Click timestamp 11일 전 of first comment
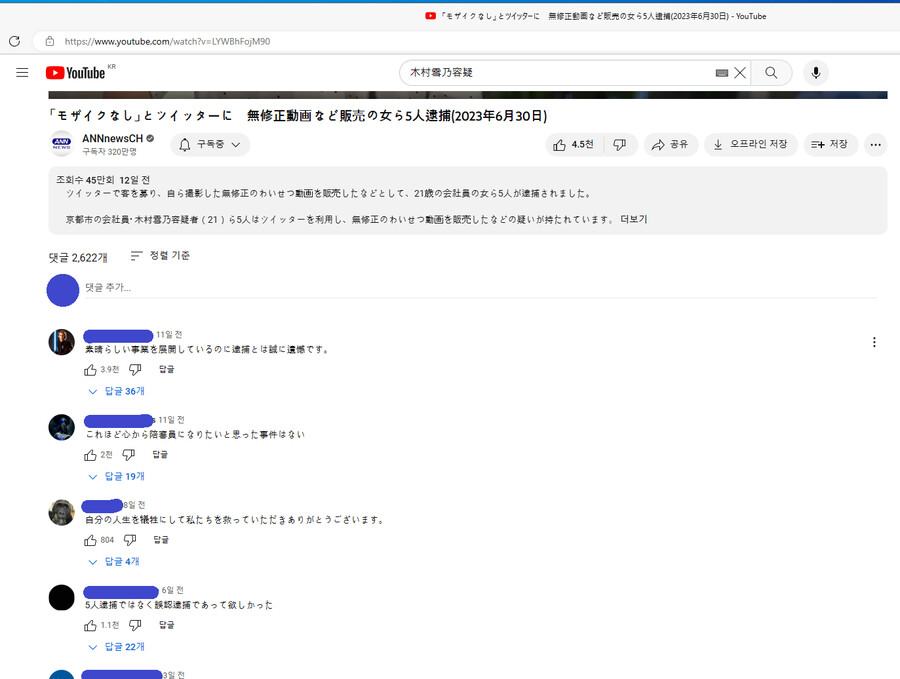The width and height of the screenshot is (900, 679). coord(169,335)
